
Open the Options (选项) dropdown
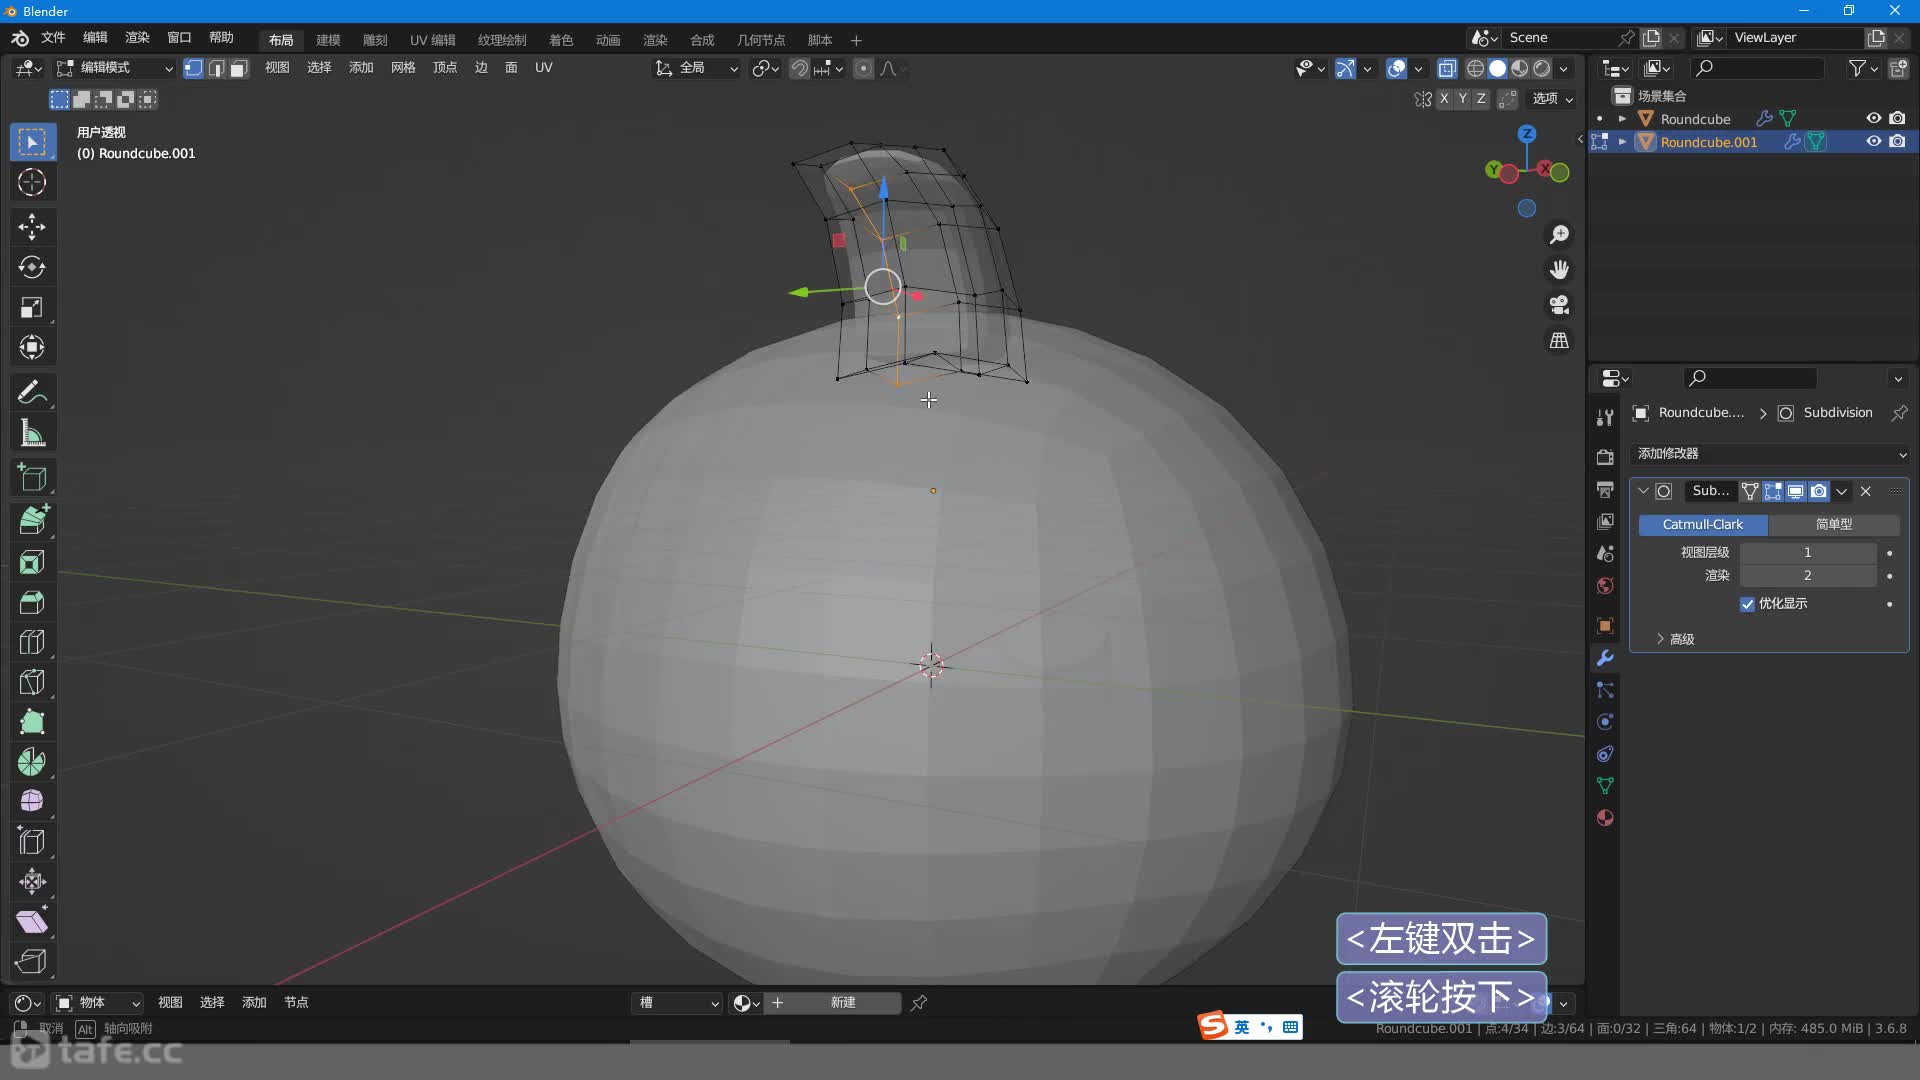[x=1553, y=98]
